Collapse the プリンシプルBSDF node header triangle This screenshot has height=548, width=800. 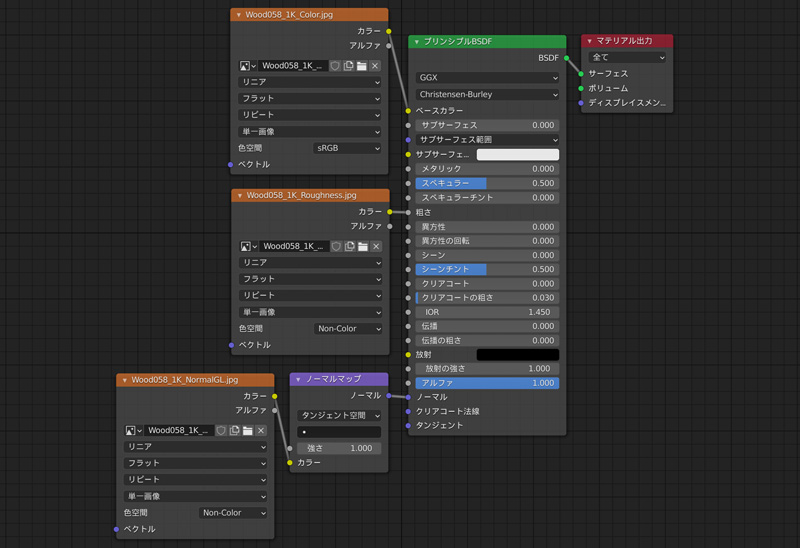[x=416, y=41]
